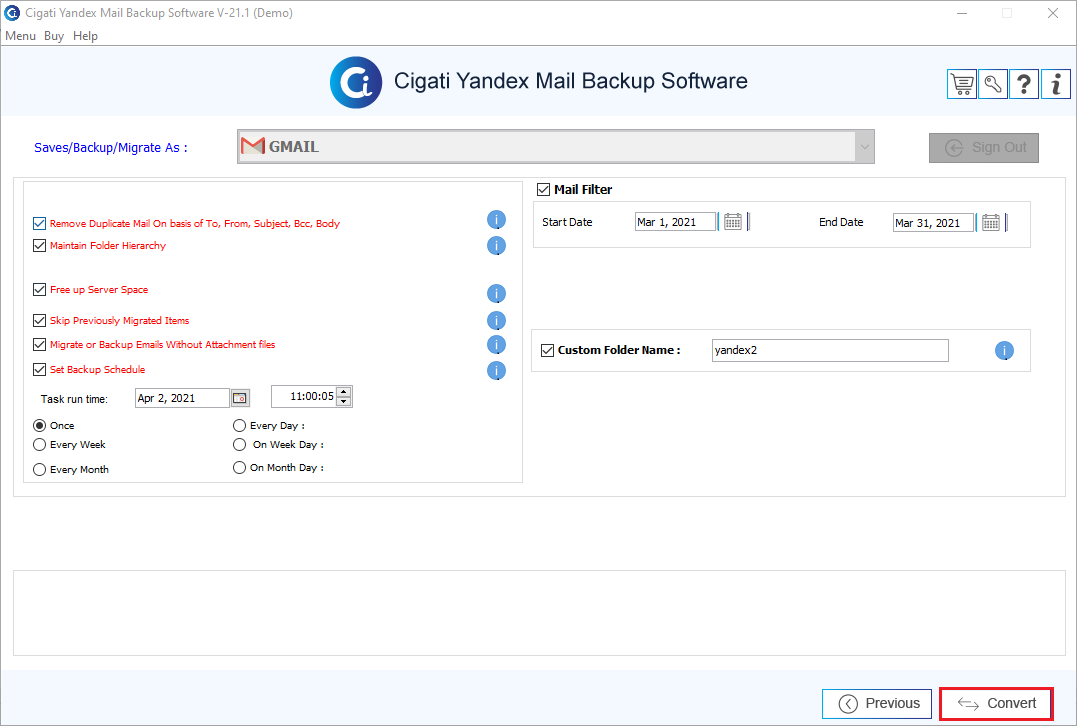Screen dimensions: 1077x726
Task: Go back with the Previous button
Action: click(x=877, y=703)
